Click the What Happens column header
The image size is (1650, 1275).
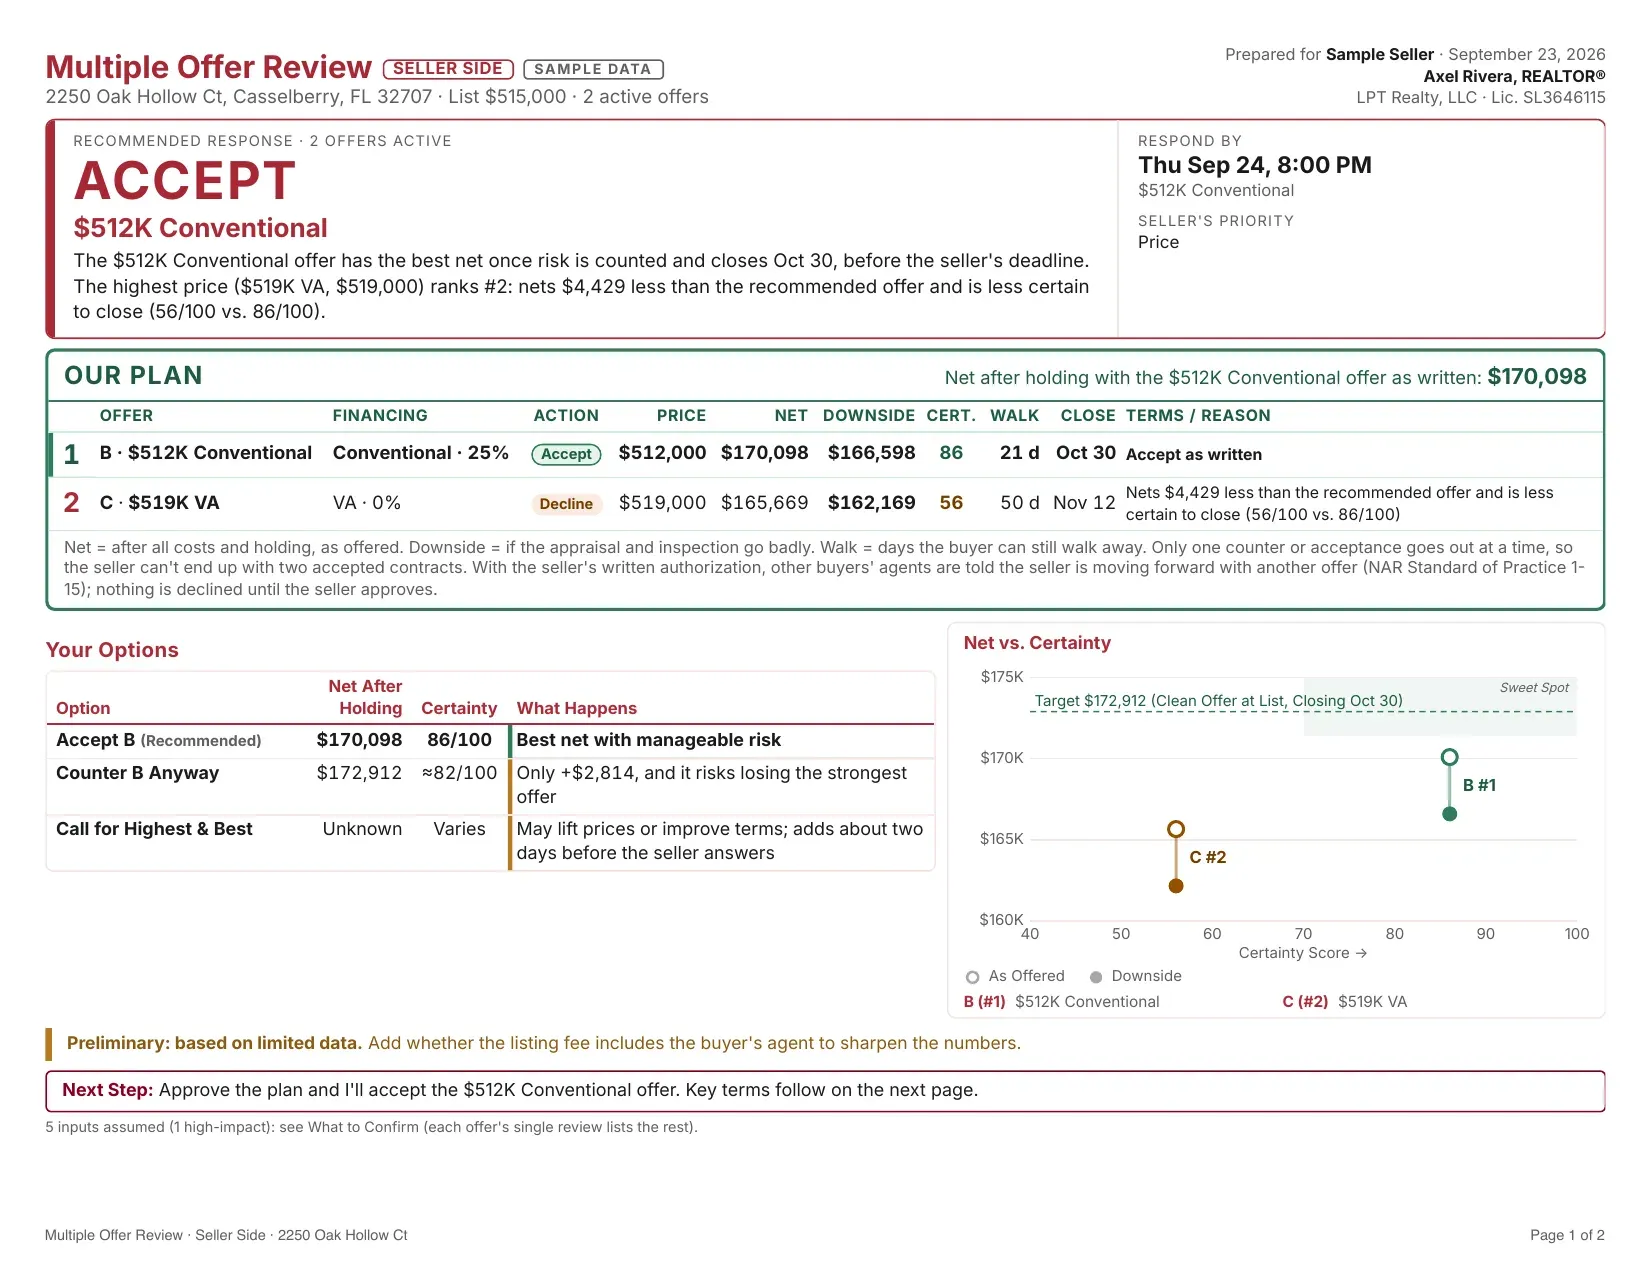point(576,708)
